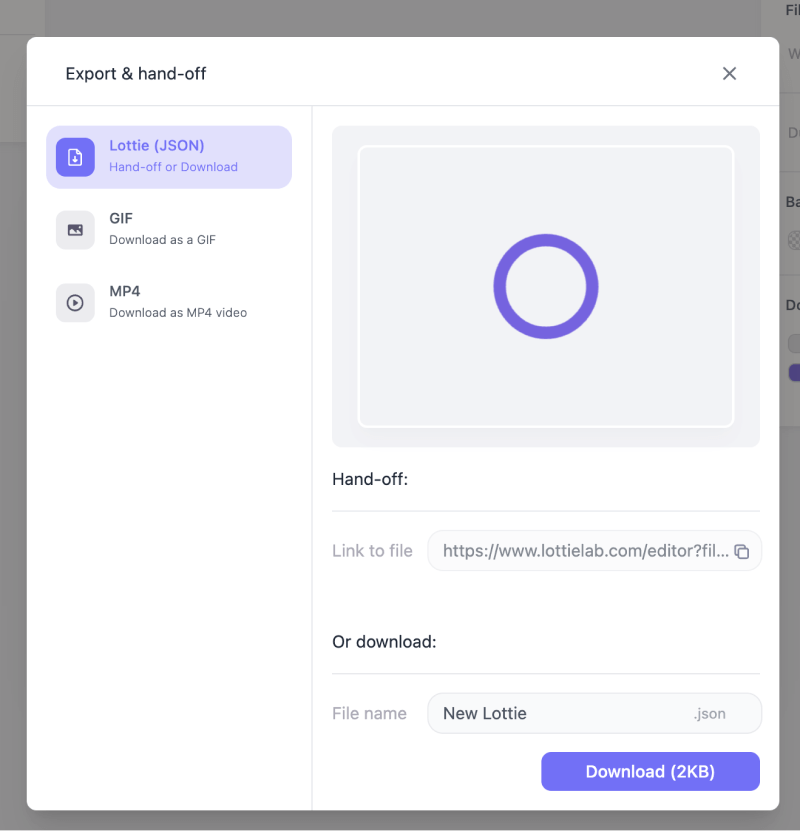Click the "Export & hand-off" dialog title
This screenshot has width=800, height=831.
tap(136, 73)
